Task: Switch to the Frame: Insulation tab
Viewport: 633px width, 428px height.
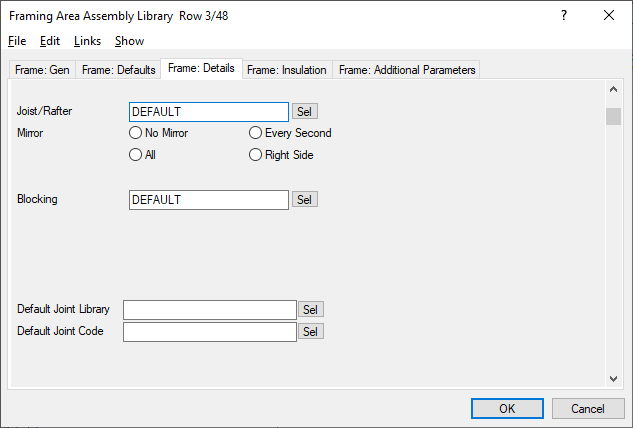Action: (287, 70)
